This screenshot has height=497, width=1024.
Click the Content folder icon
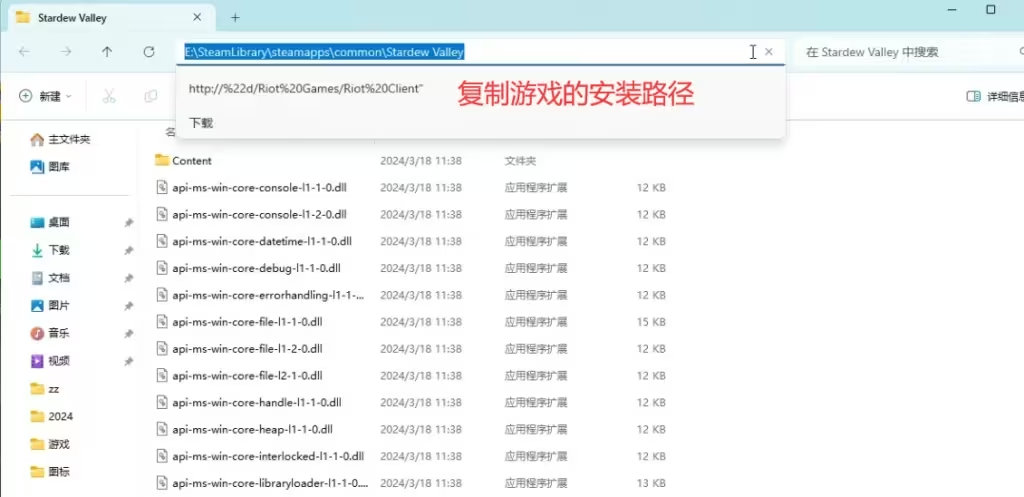pos(162,160)
